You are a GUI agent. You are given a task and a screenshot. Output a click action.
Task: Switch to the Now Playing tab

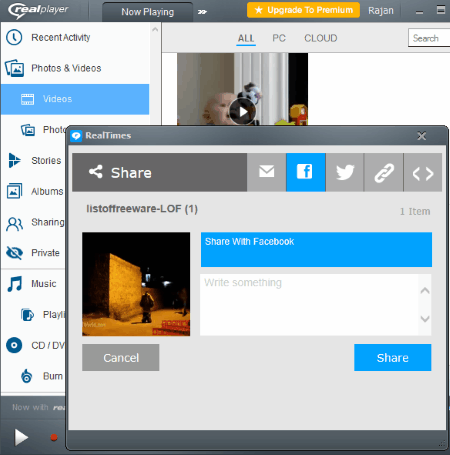[147, 12]
